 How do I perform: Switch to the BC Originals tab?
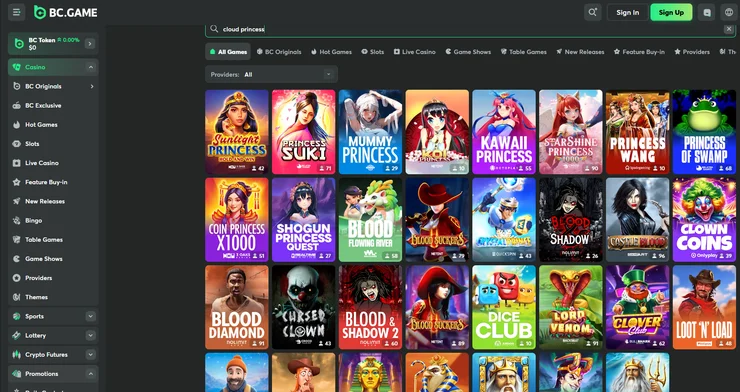[x=279, y=52]
